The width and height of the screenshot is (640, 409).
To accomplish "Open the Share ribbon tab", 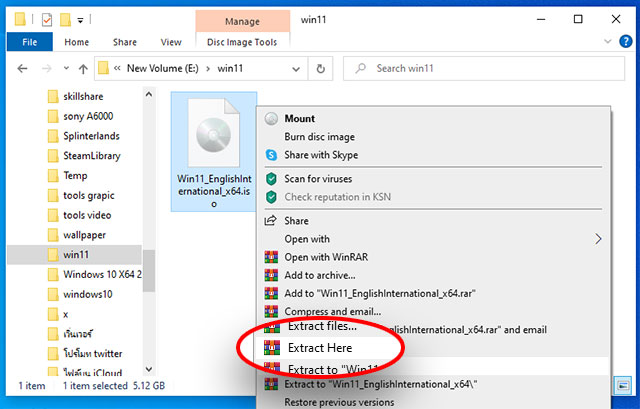I will click(124, 42).
